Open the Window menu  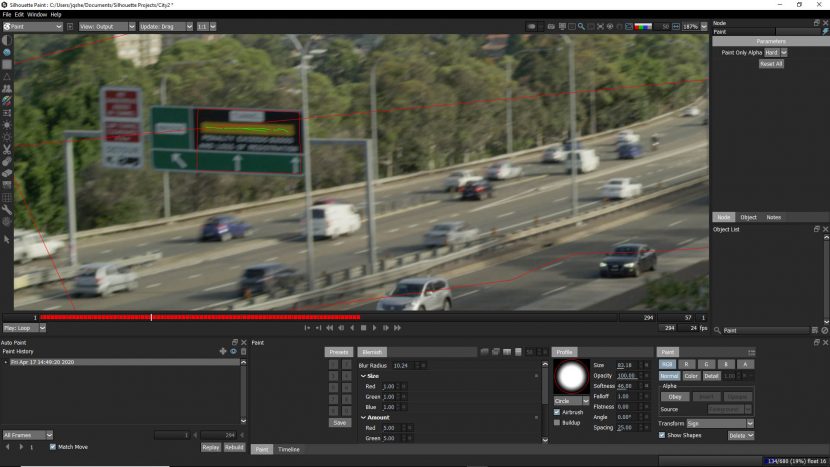coord(37,15)
